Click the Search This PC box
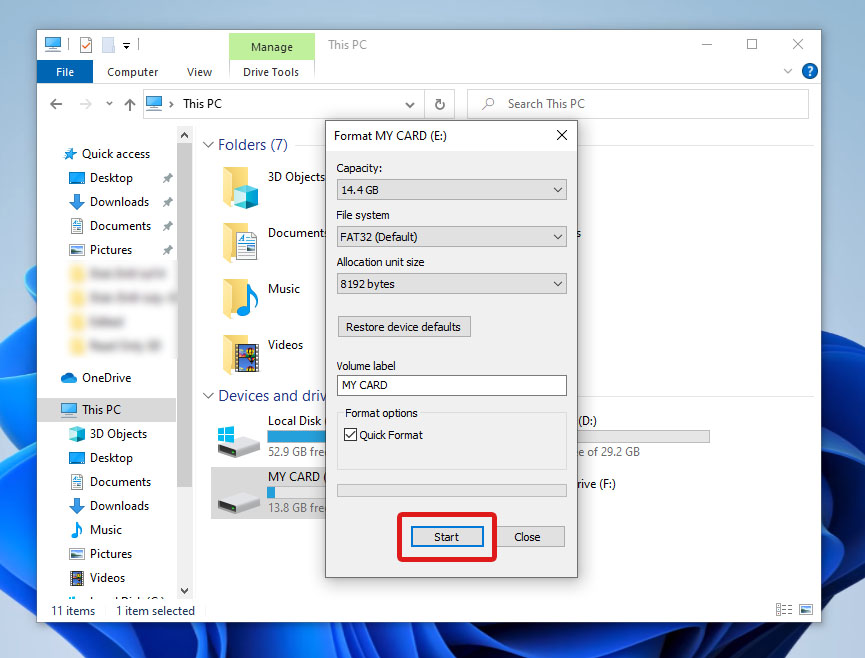The width and height of the screenshot is (865, 658). (638, 104)
